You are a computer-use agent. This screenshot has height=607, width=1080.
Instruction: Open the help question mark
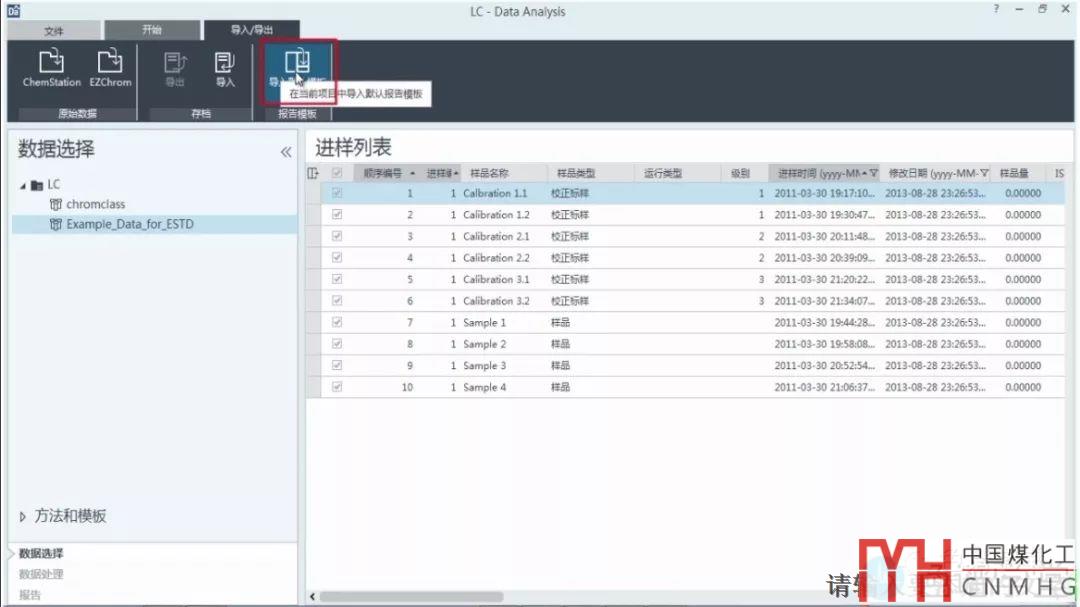click(x=996, y=9)
